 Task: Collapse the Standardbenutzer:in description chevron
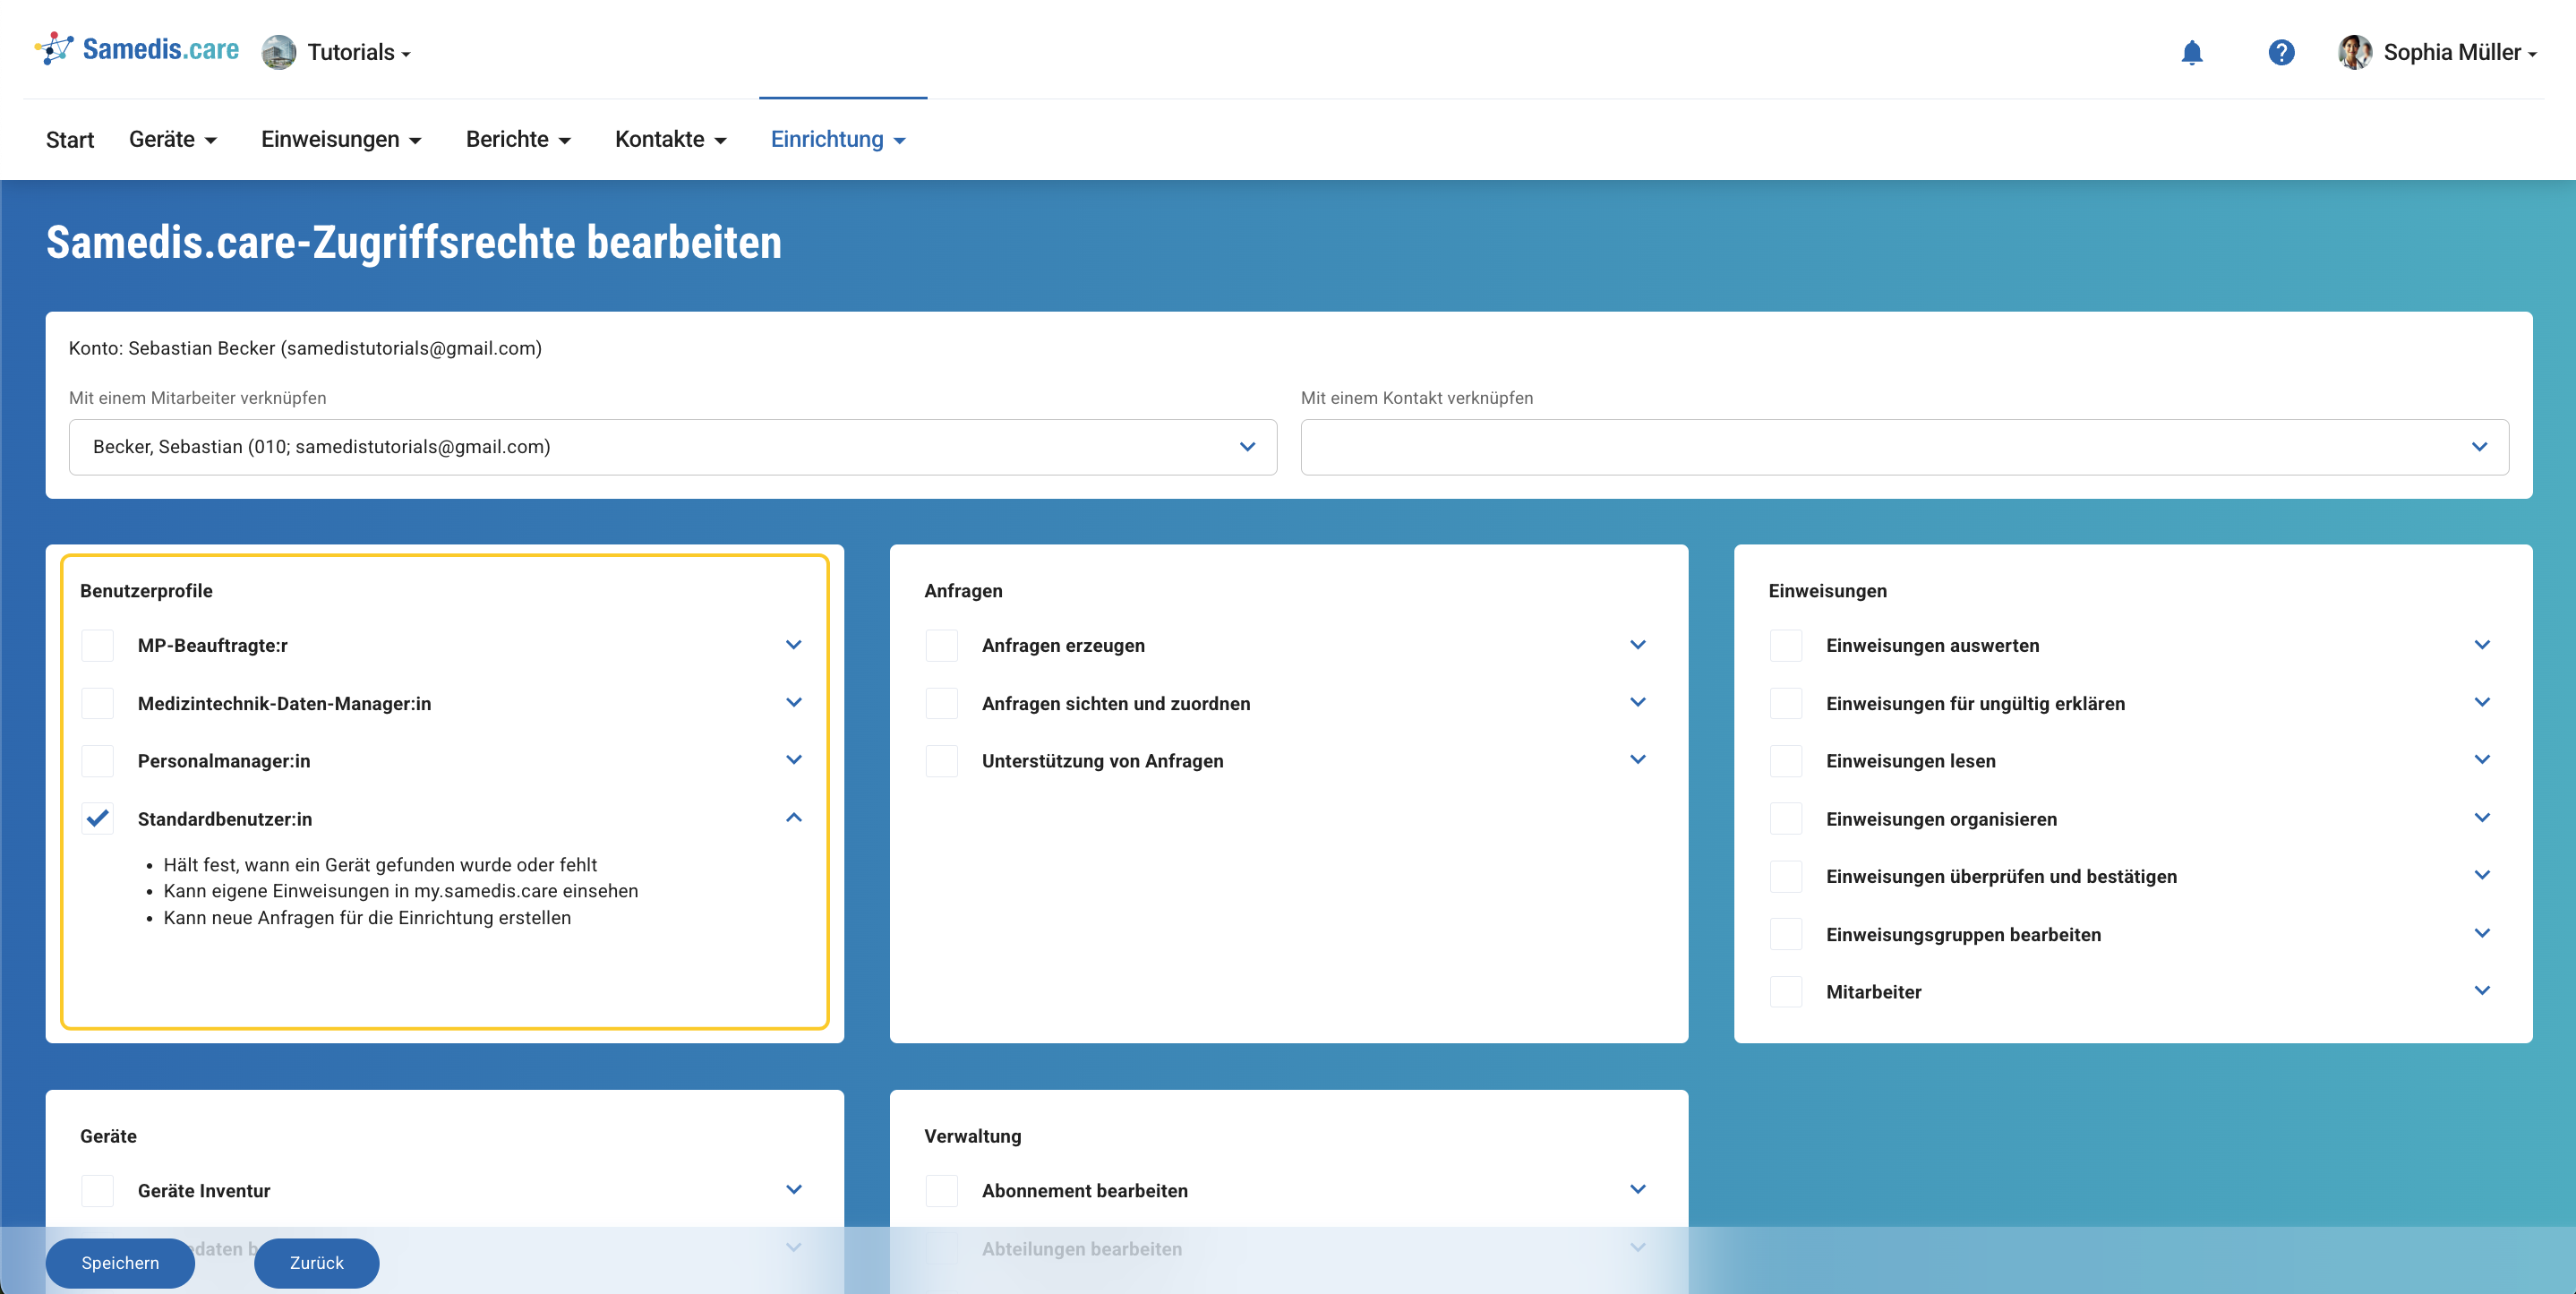[x=793, y=817]
